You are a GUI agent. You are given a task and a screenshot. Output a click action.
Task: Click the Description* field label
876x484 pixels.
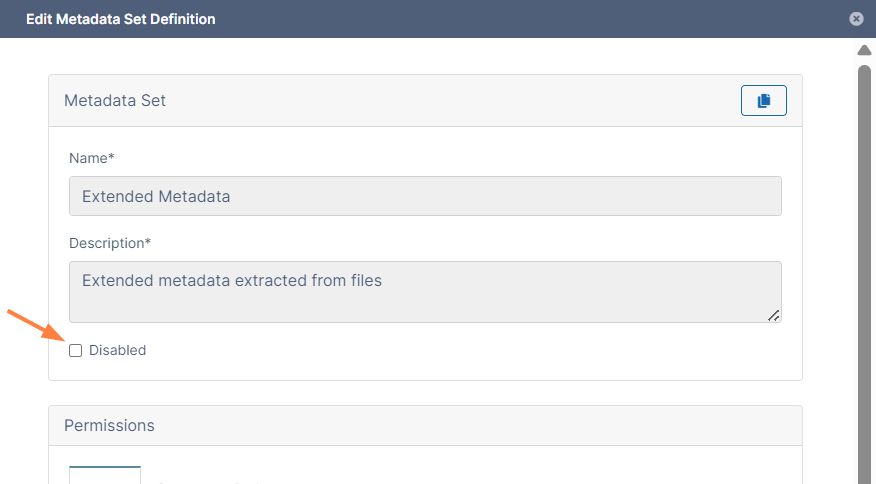[x=110, y=243]
